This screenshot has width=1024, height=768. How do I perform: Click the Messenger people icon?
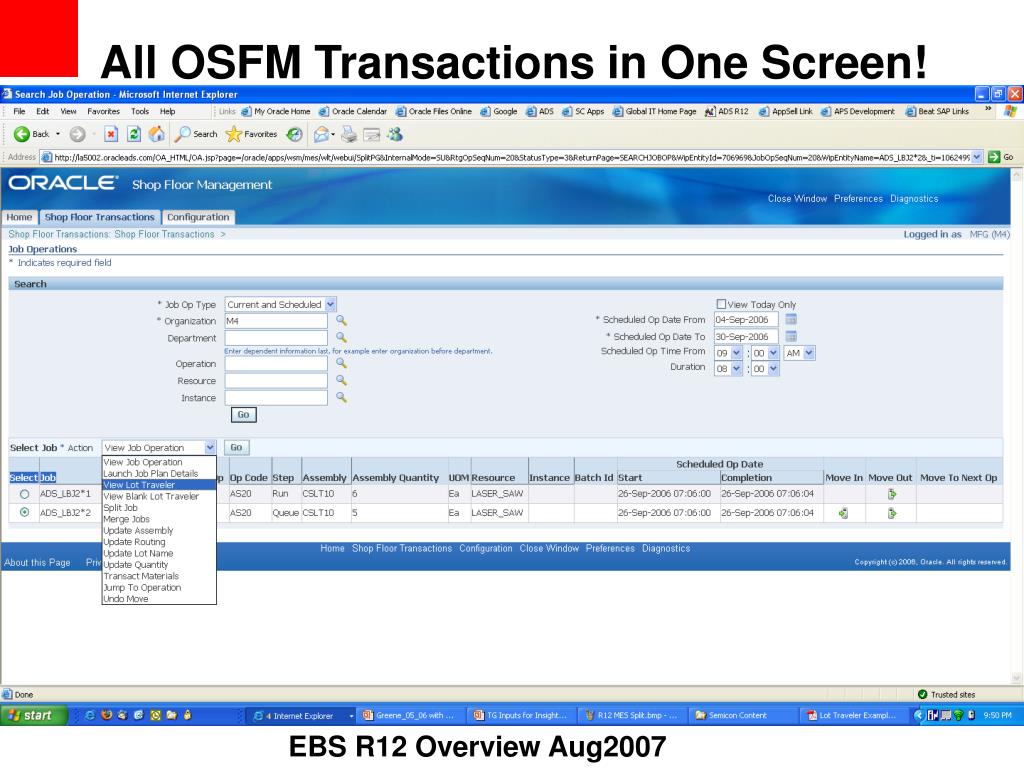pyautogui.click(x=395, y=135)
